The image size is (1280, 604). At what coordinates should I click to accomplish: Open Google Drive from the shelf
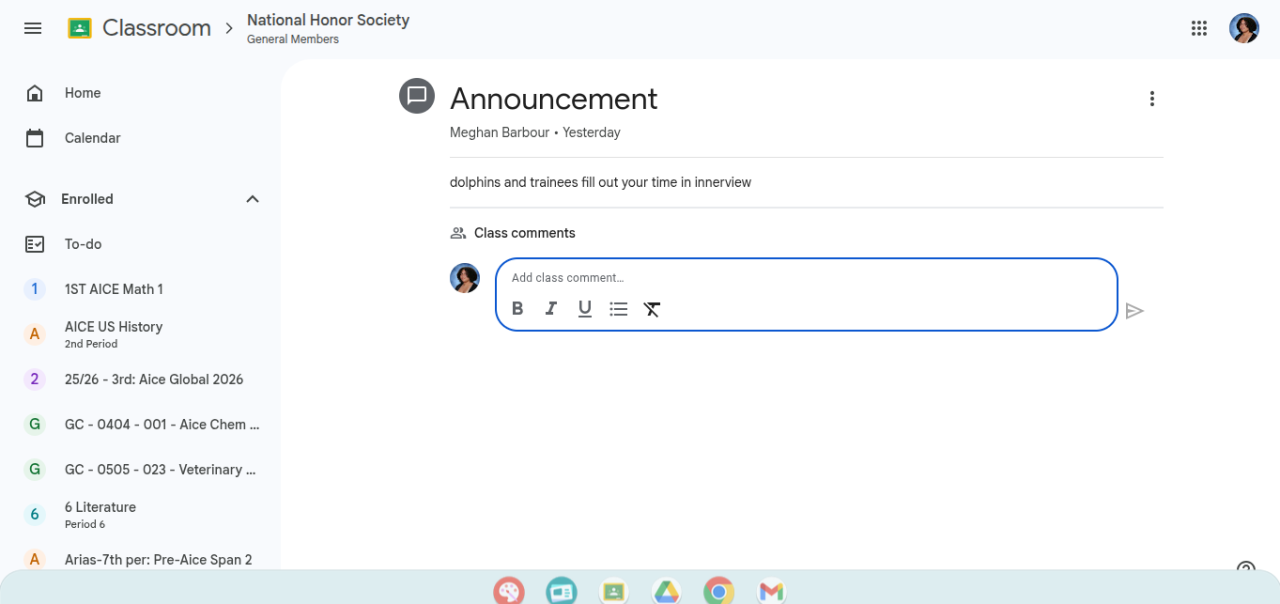[667, 591]
